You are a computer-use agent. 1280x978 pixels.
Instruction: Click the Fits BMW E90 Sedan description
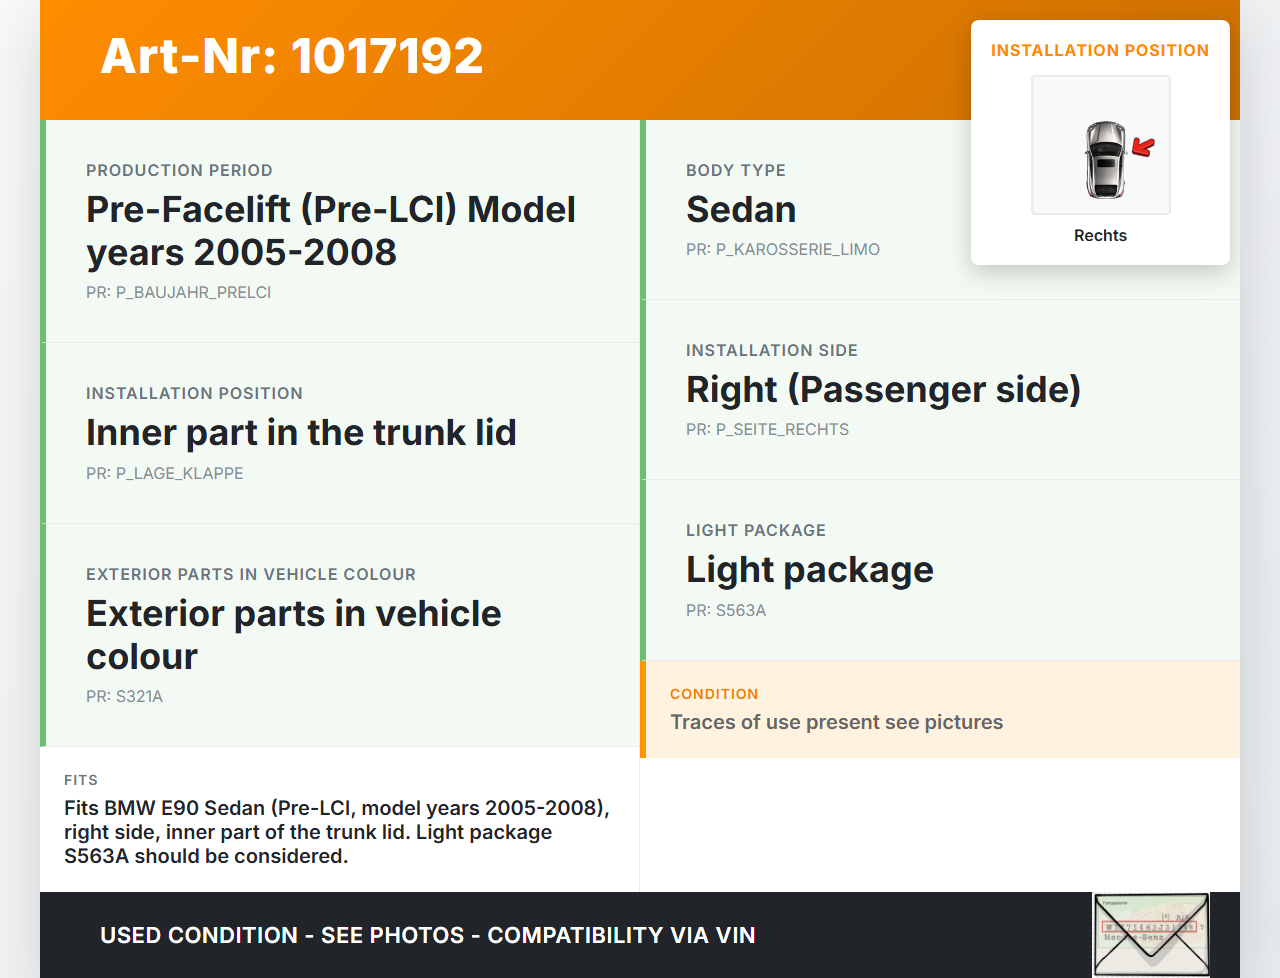[x=337, y=832]
